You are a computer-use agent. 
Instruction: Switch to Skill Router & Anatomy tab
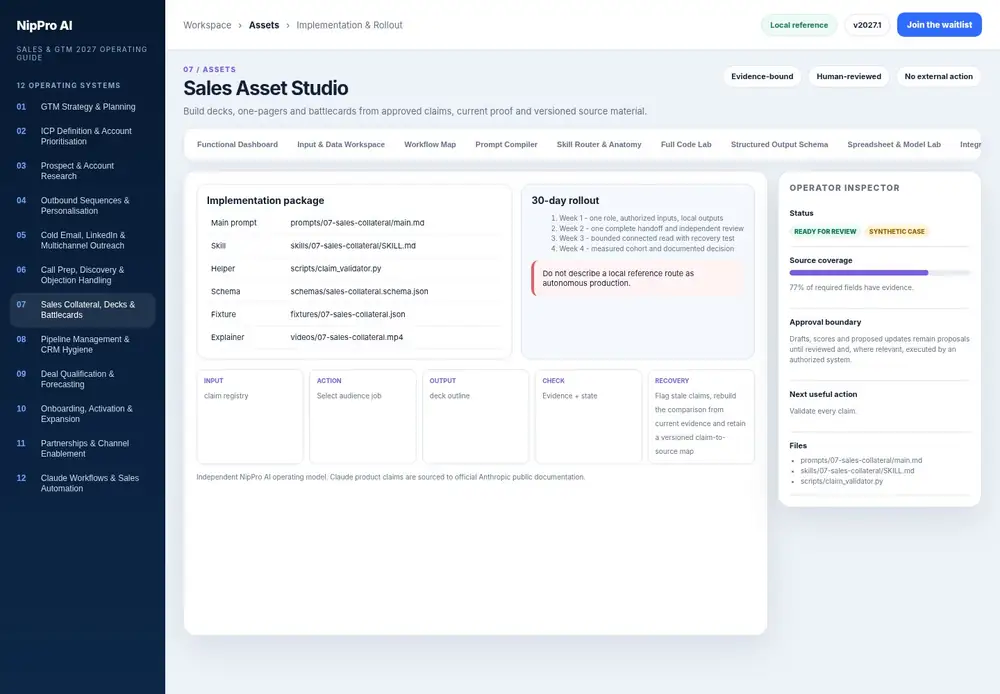(599, 145)
